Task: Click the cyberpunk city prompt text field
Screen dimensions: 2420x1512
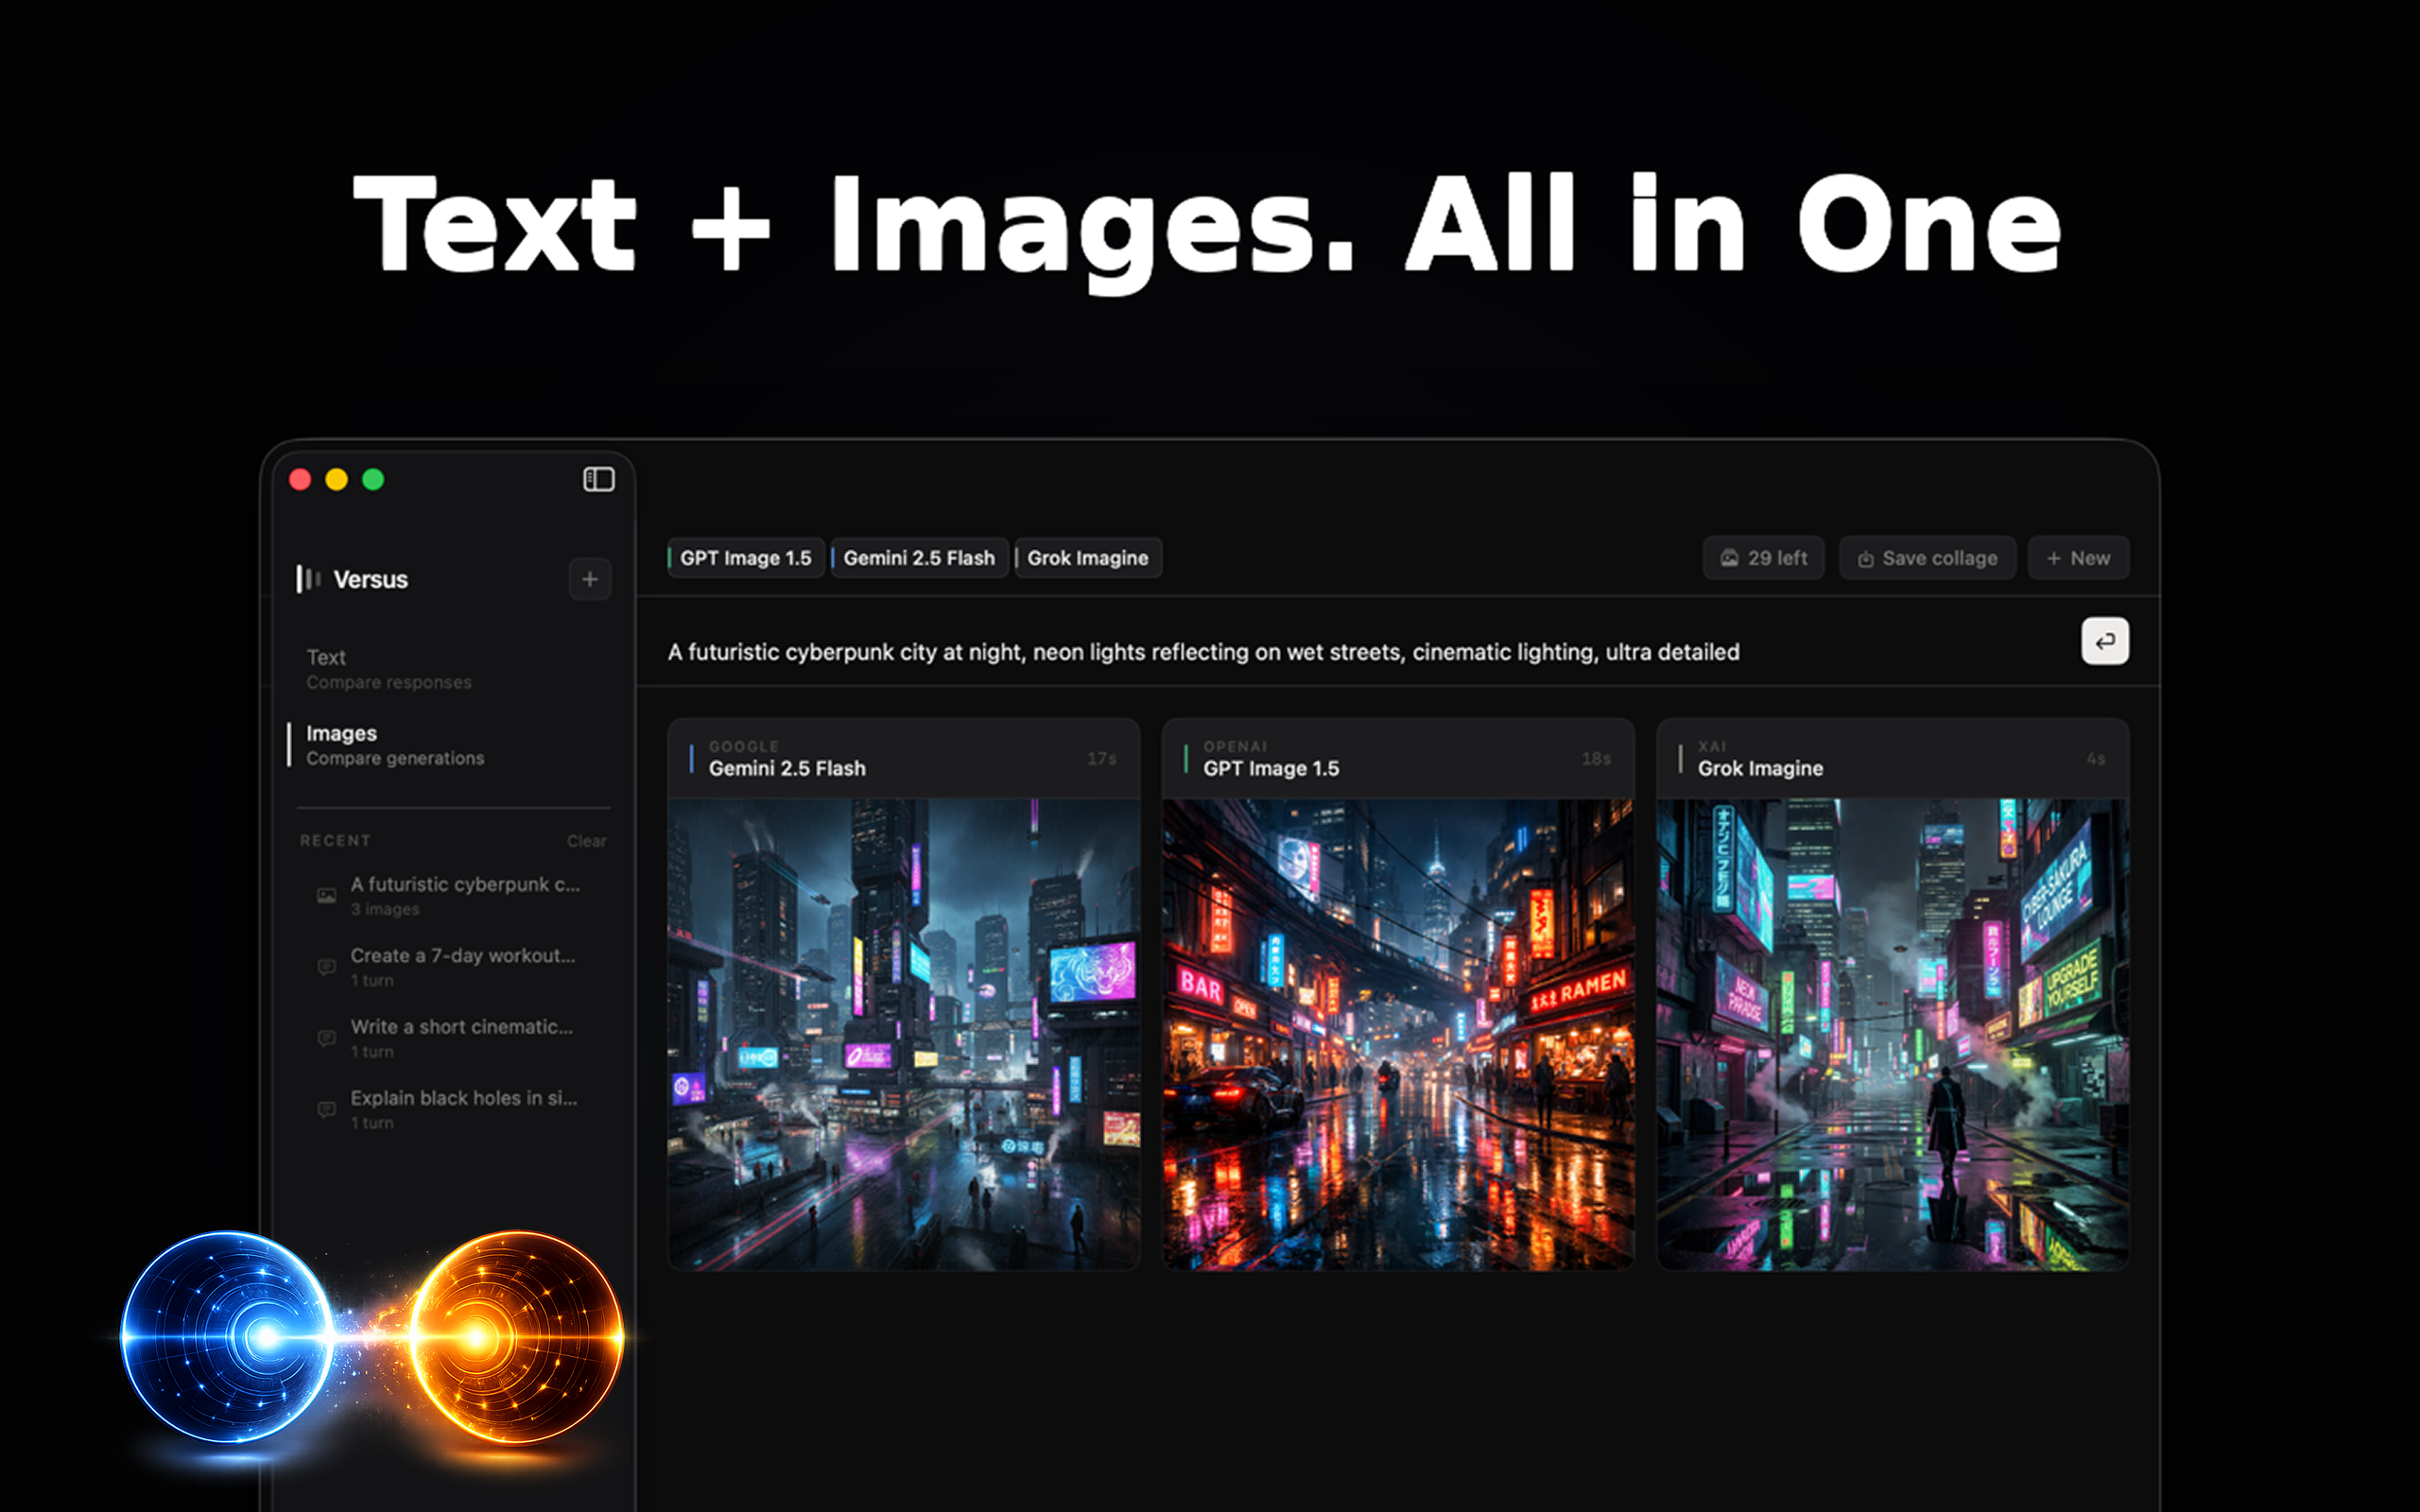Action: pos(1203,652)
